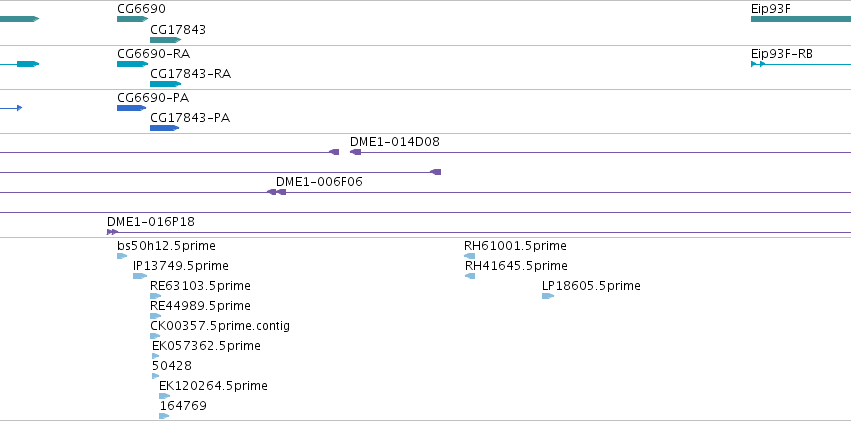
Task: Click the DME1-006F06 clone end marker
Action: point(276,192)
